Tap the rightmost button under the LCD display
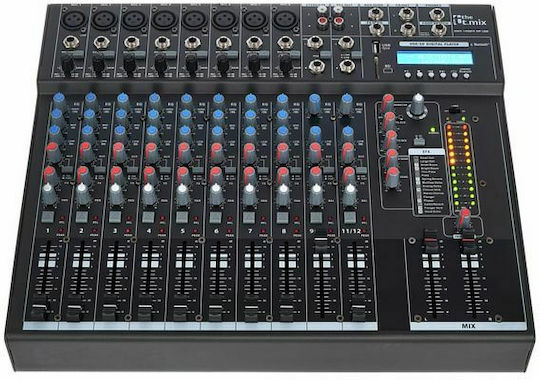This screenshot has width=540, height=380. 466,75
